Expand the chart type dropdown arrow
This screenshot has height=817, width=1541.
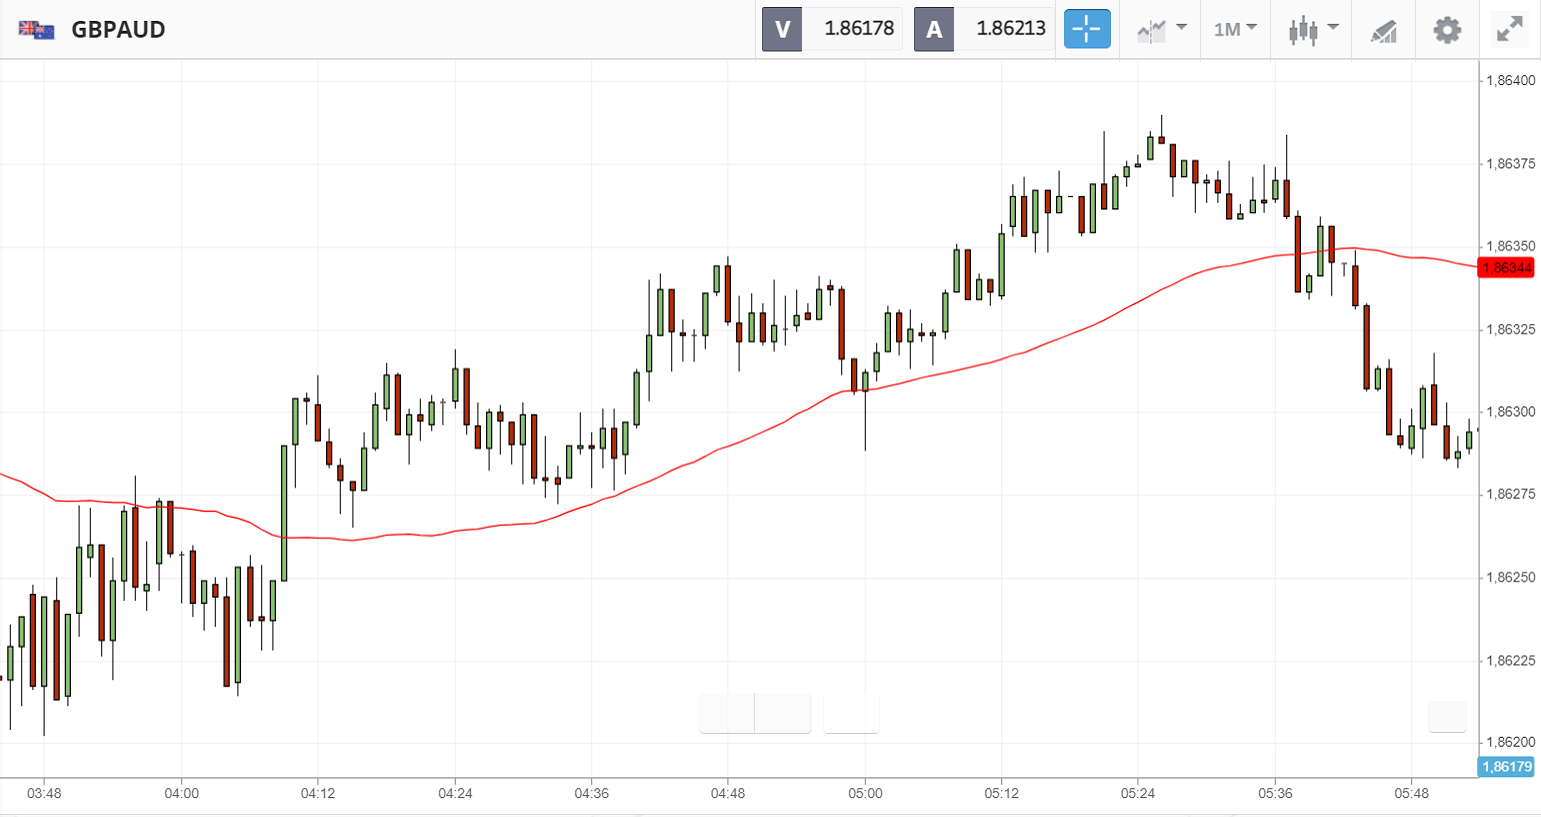click(x=1333, y=27)
